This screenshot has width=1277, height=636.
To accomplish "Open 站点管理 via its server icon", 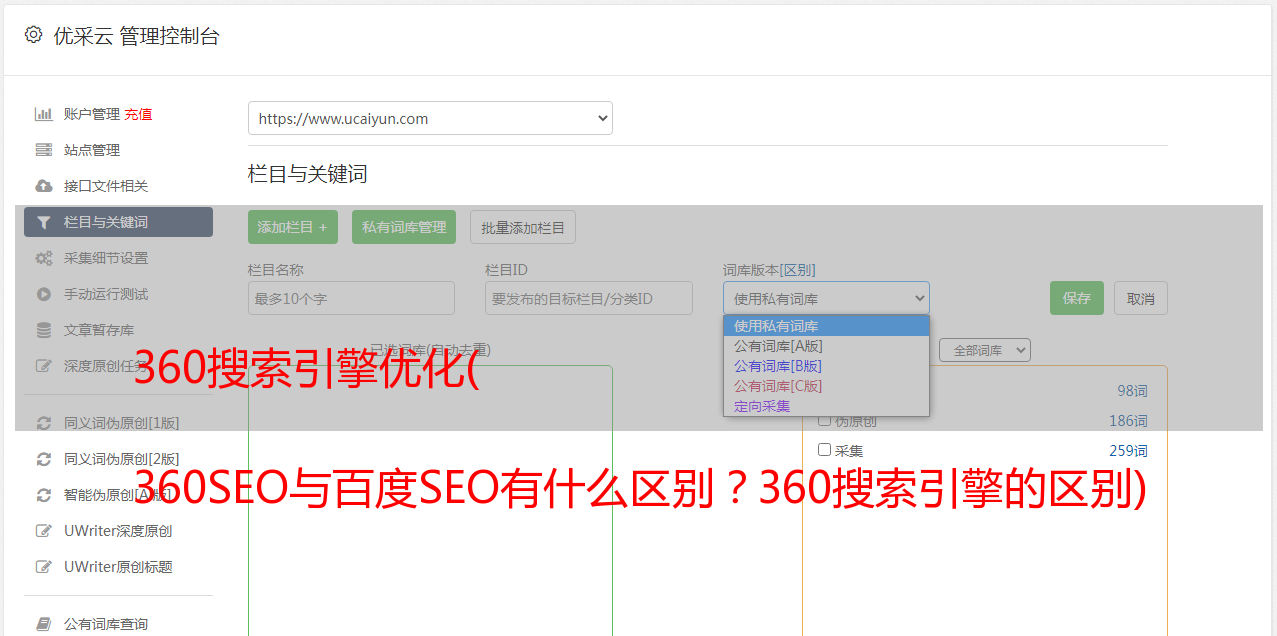I will (x=43, y=150).
